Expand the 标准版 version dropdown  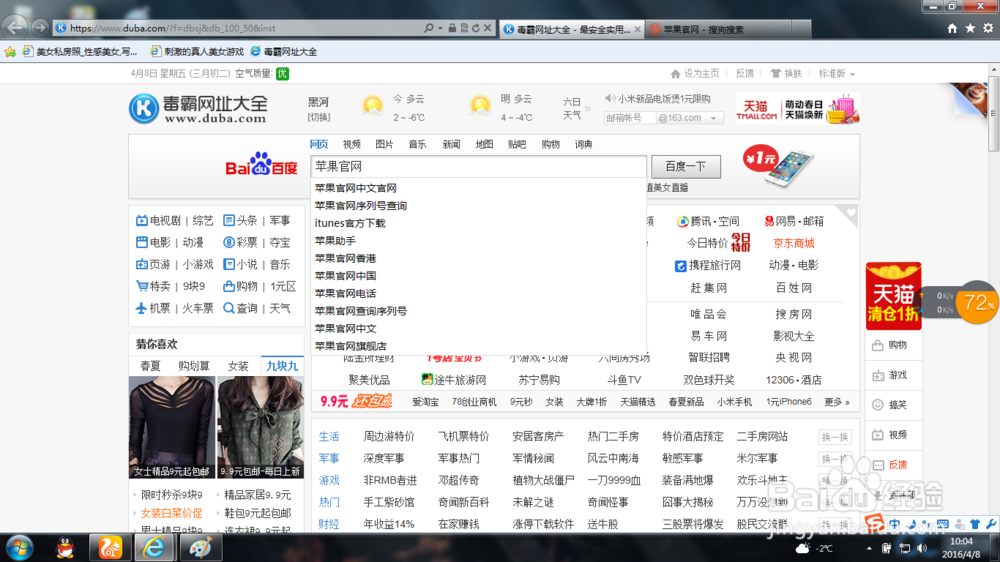[852, 74]
